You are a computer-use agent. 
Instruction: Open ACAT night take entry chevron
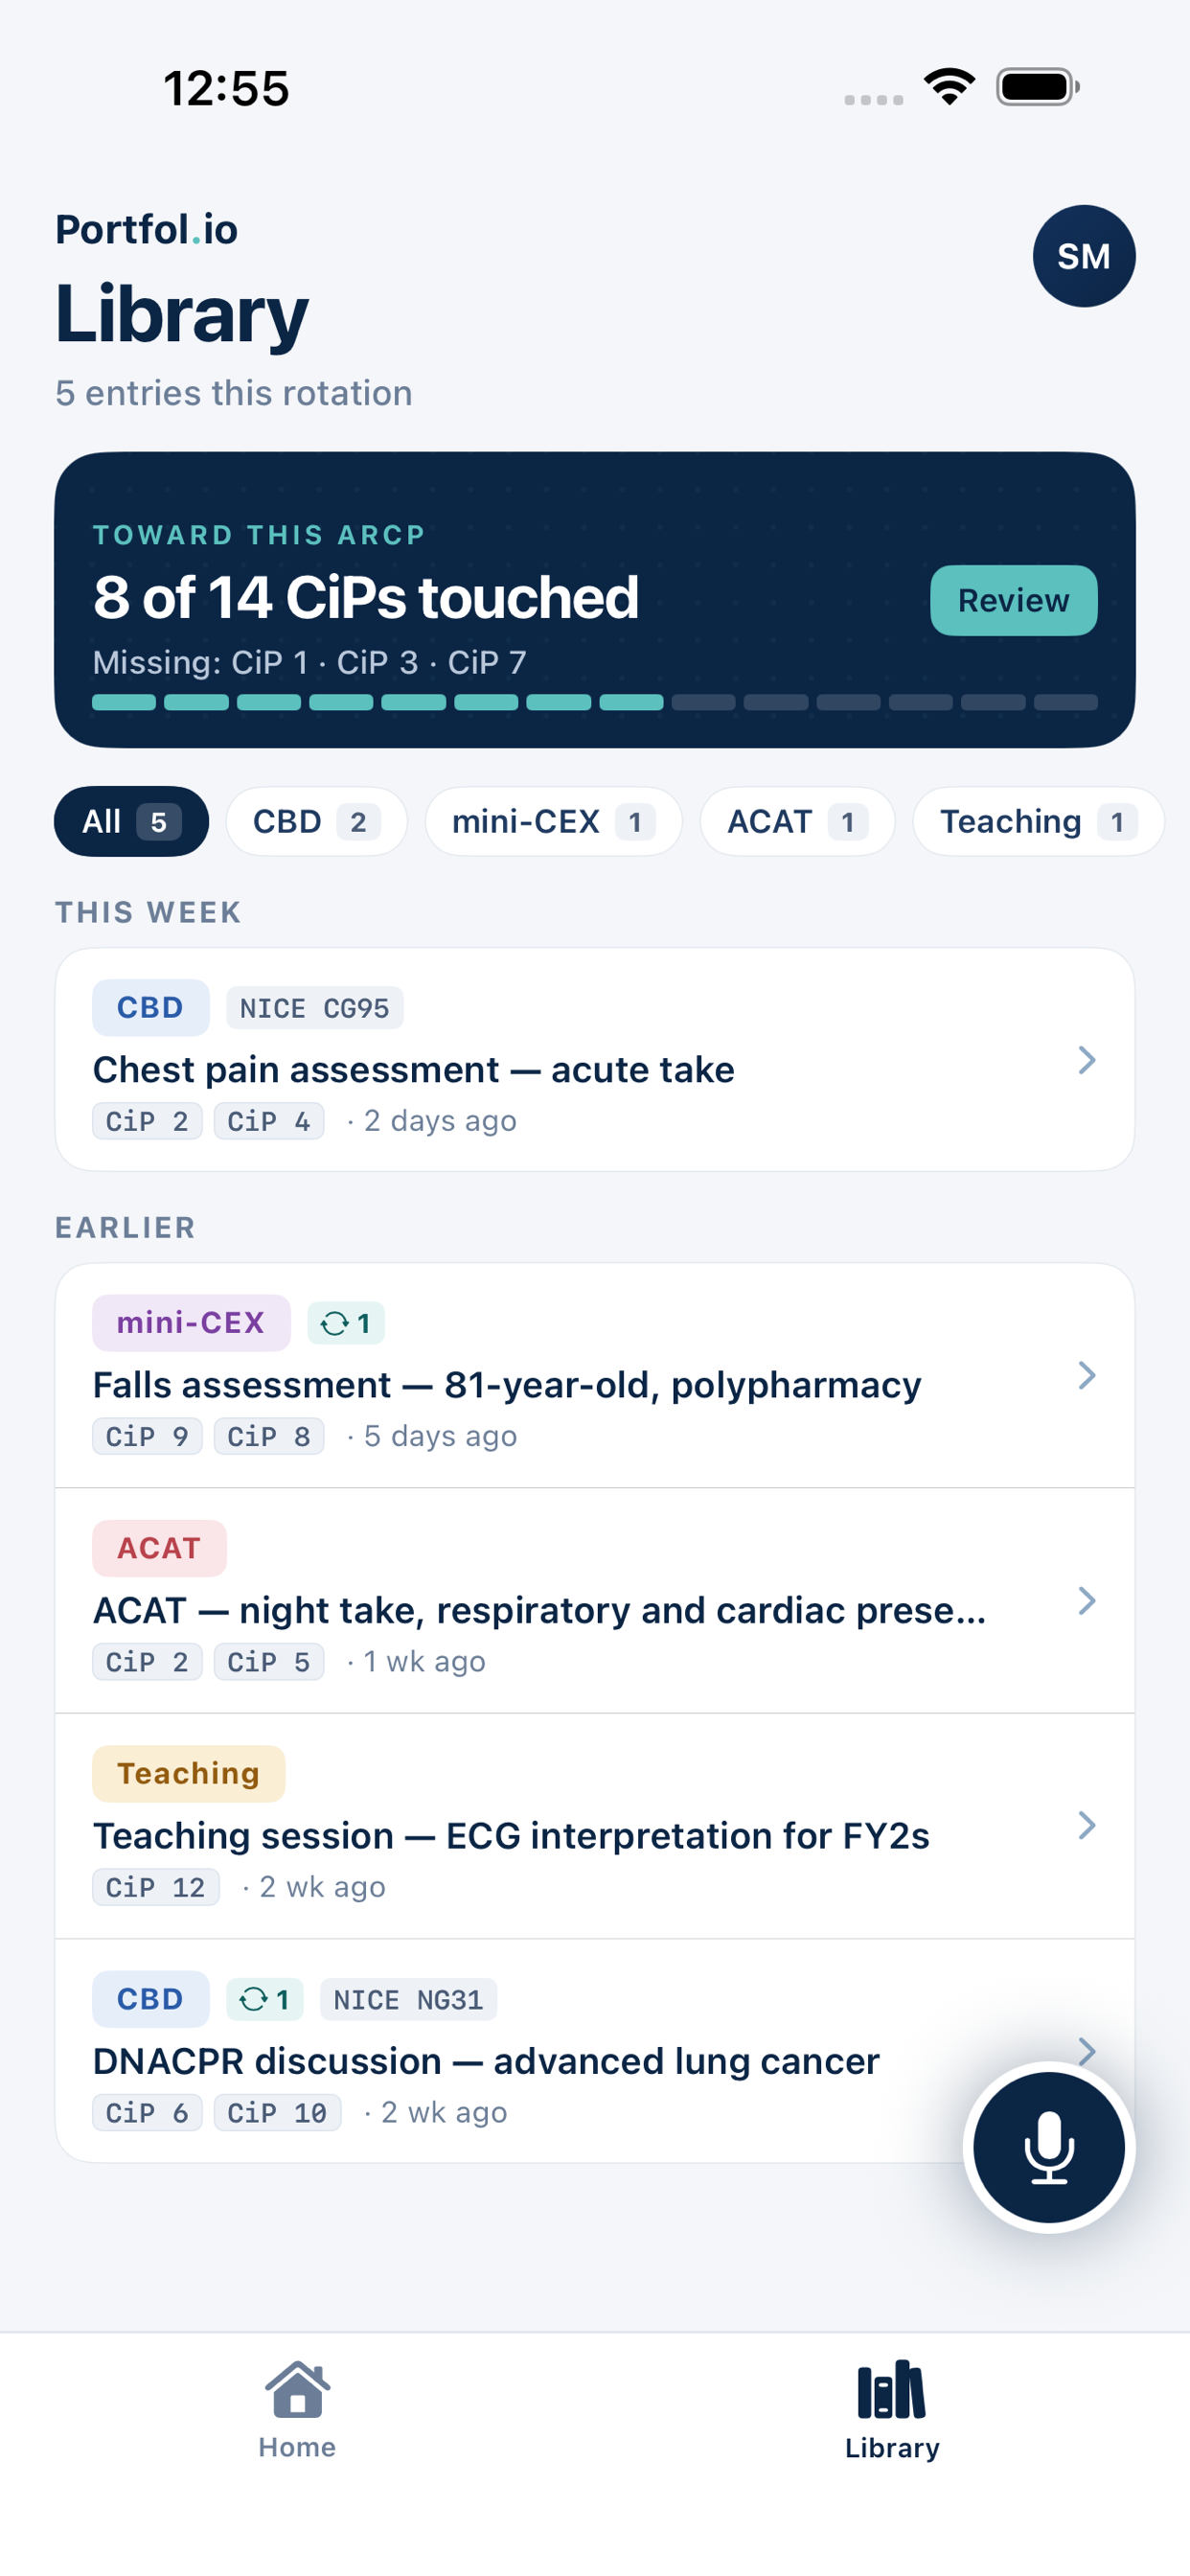click(1086, 1600)
